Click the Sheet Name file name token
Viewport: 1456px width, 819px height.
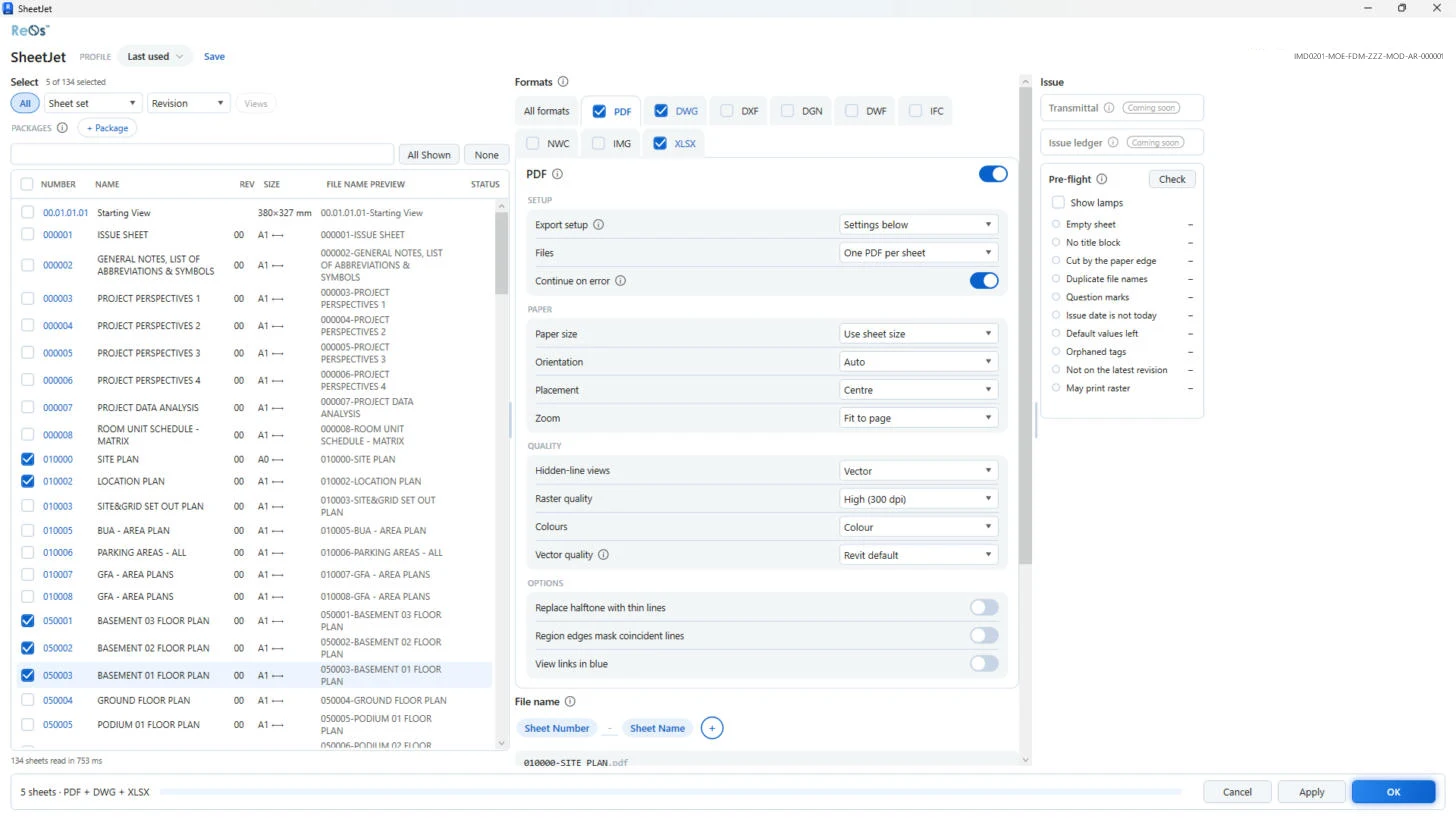pyautogui.click(x=657, y=728)
